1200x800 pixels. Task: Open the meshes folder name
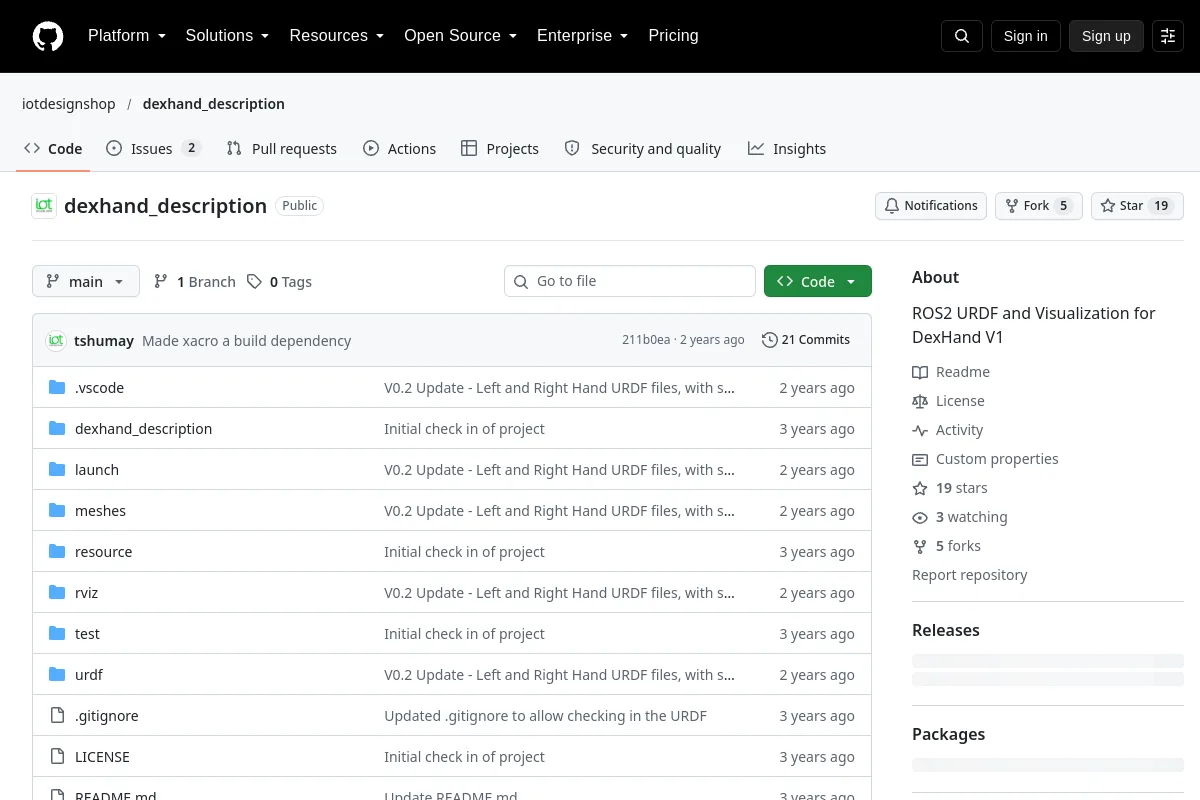pyautogui.click(x=100, y=511)
